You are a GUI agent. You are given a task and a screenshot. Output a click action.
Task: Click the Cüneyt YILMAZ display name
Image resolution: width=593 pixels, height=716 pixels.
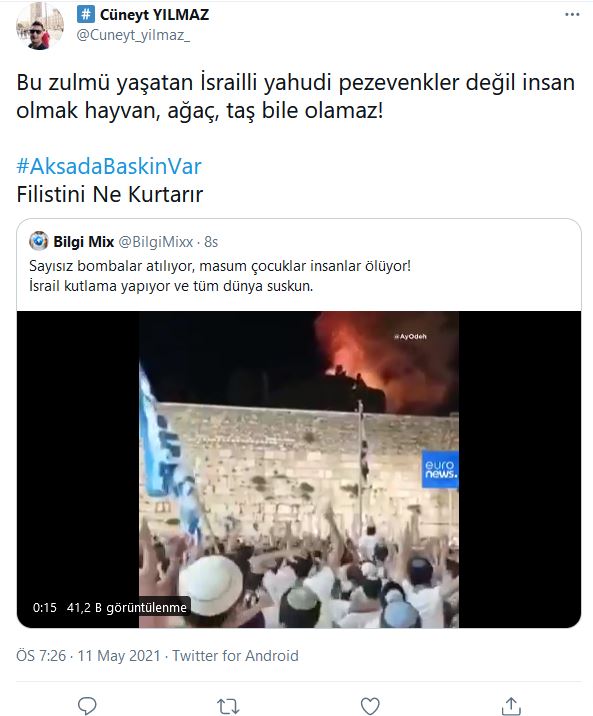(x=154, y=15)
